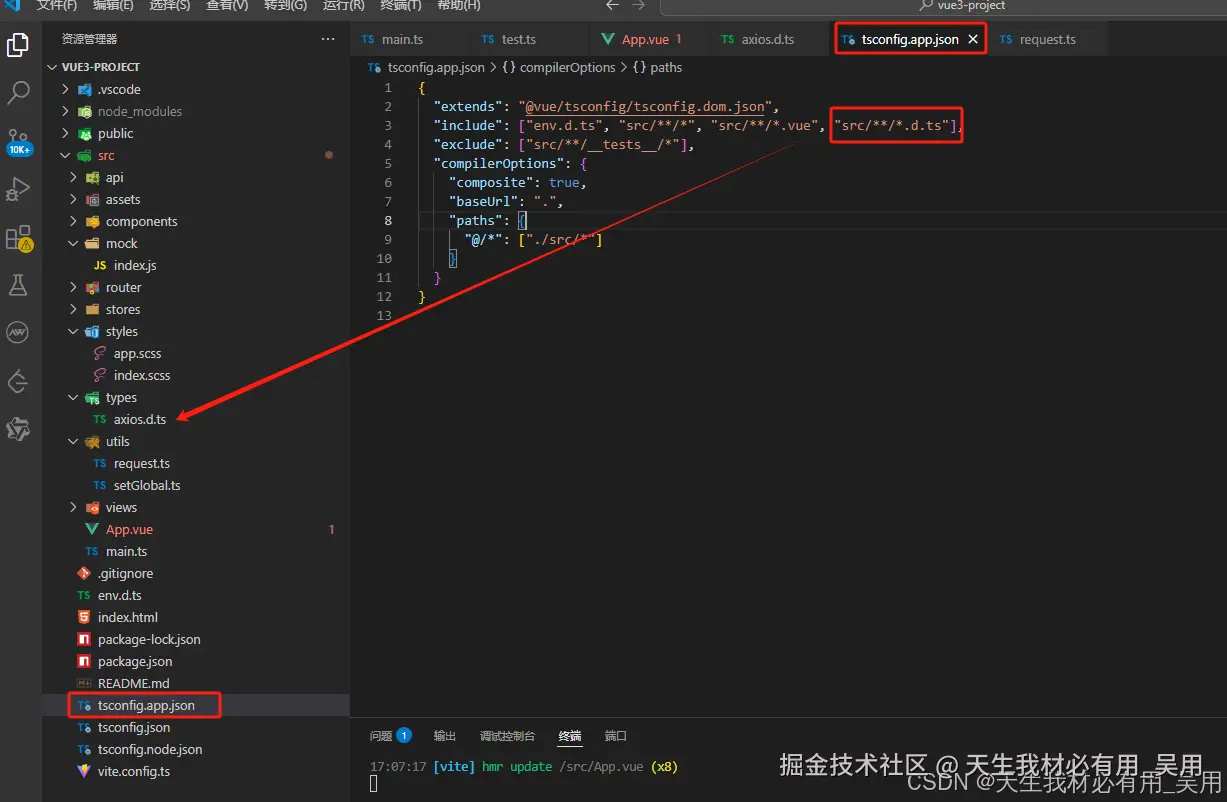
Task: Open the Testing beaker icon
Action: coord(18,285)
